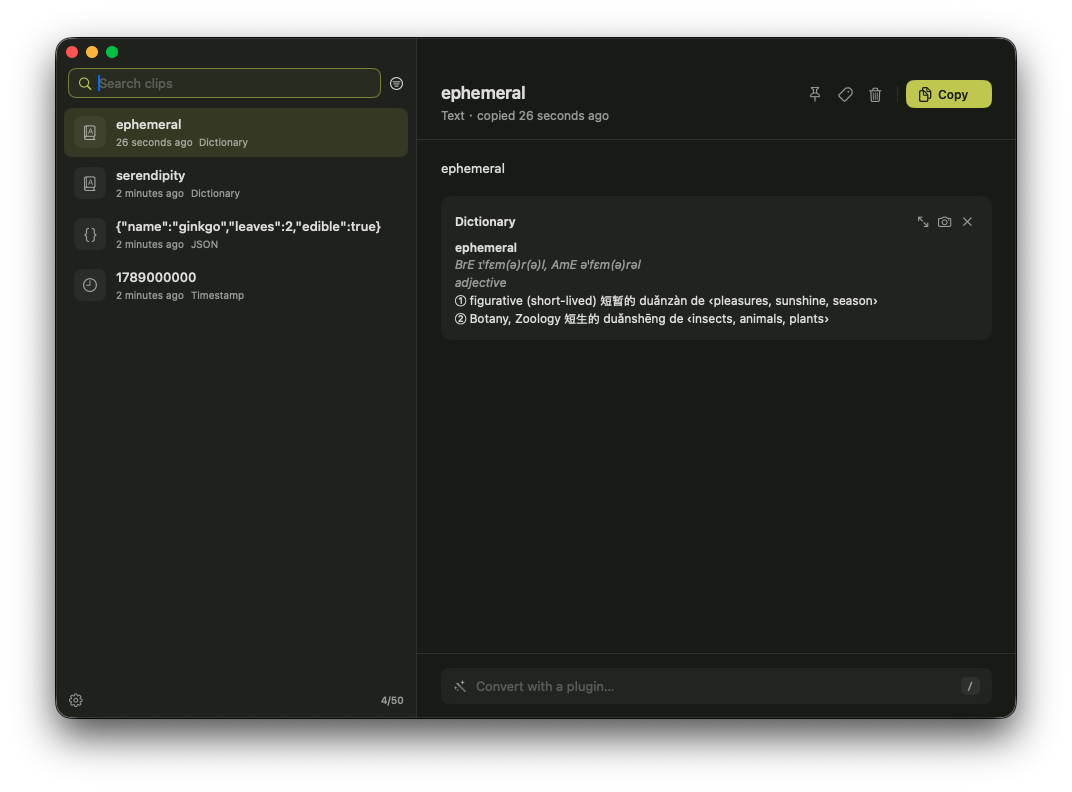
Task: Click the clock icon for timestamp clip
Action: click(x=90, y=285)
